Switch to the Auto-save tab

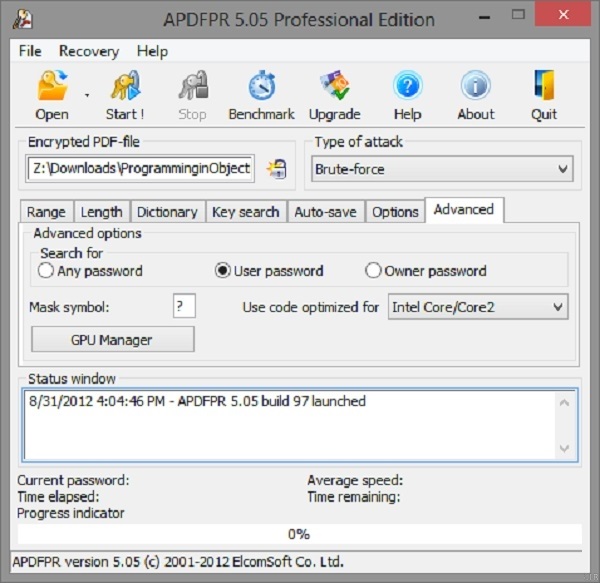coord(325,212)
